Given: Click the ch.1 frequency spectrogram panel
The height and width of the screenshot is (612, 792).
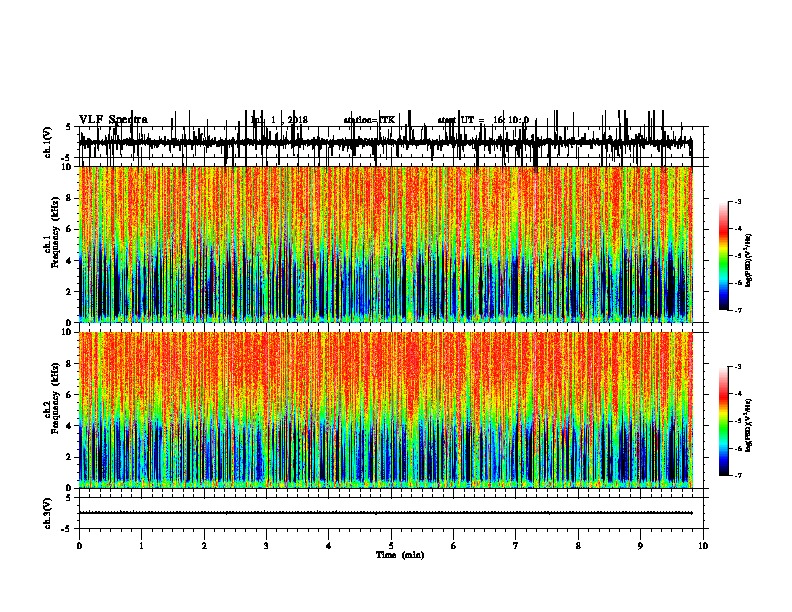Looking at the screenshot, I should (385, 244).
